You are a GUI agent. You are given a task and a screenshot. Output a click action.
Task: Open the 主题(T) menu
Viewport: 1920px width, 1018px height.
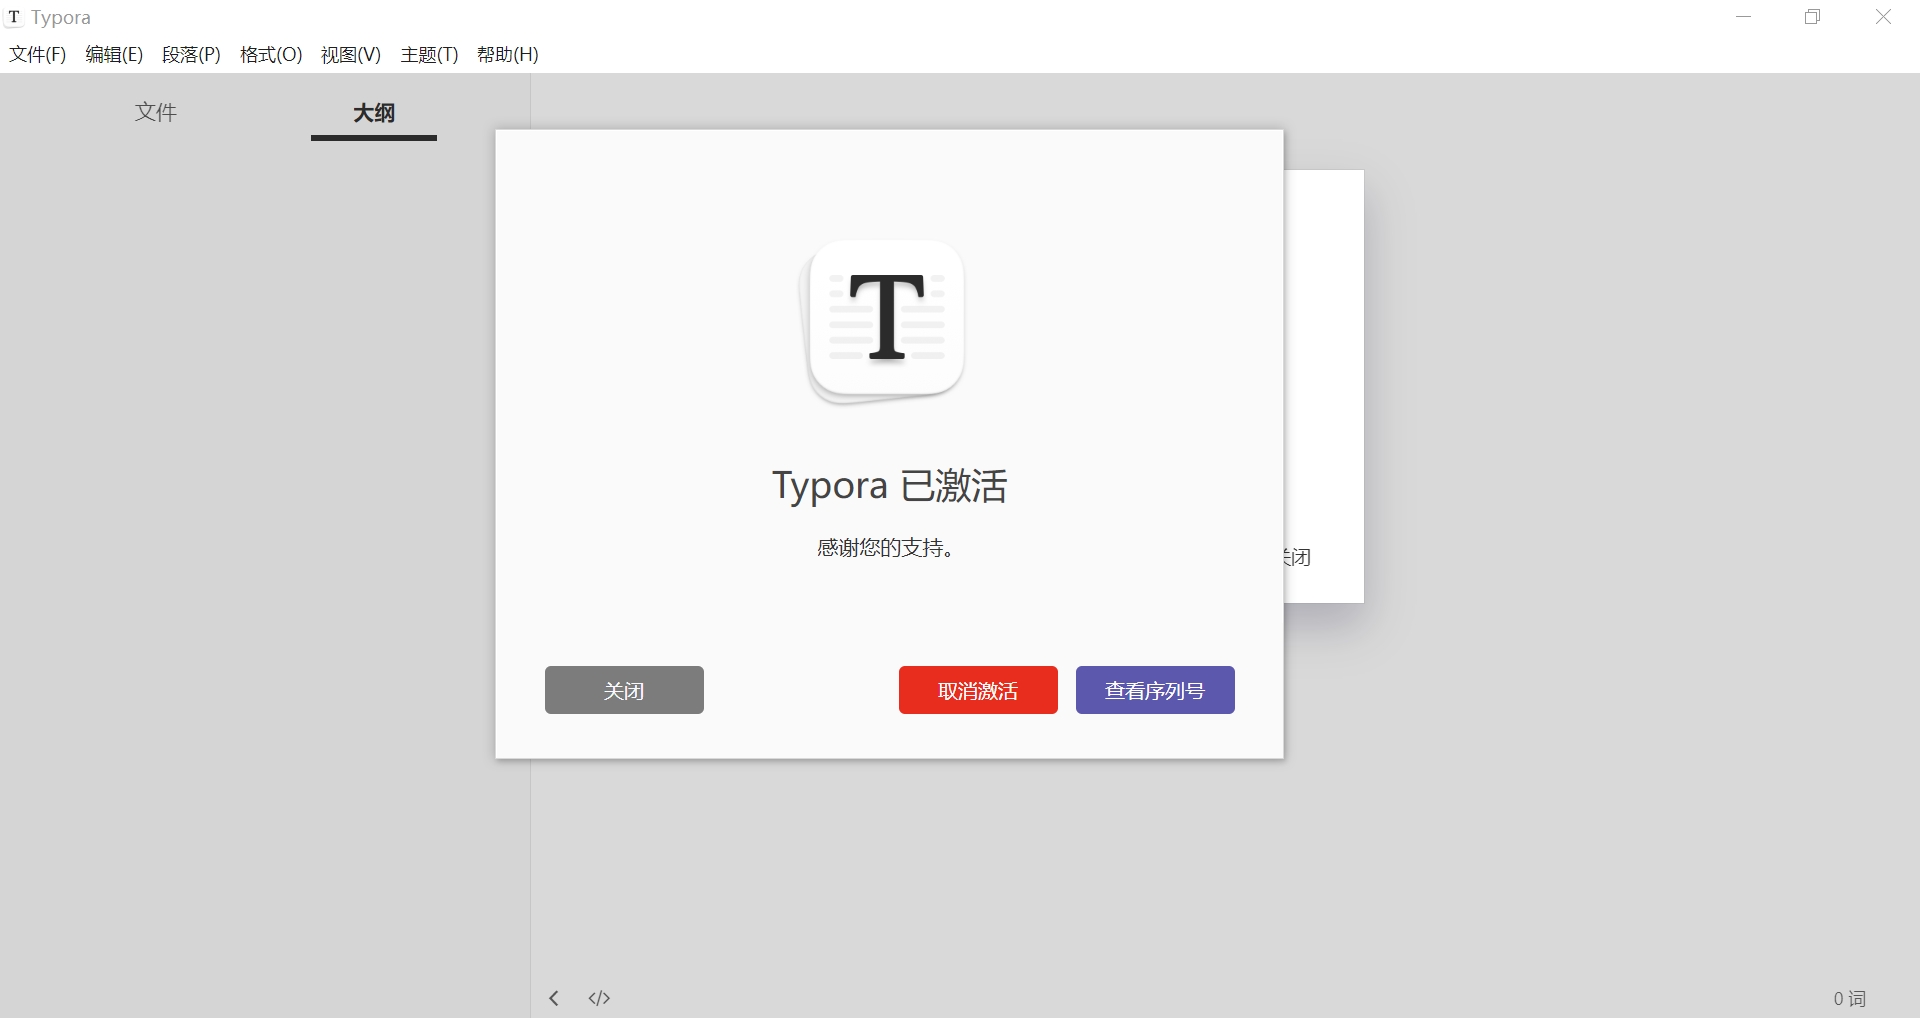click(x=429, y=55)
